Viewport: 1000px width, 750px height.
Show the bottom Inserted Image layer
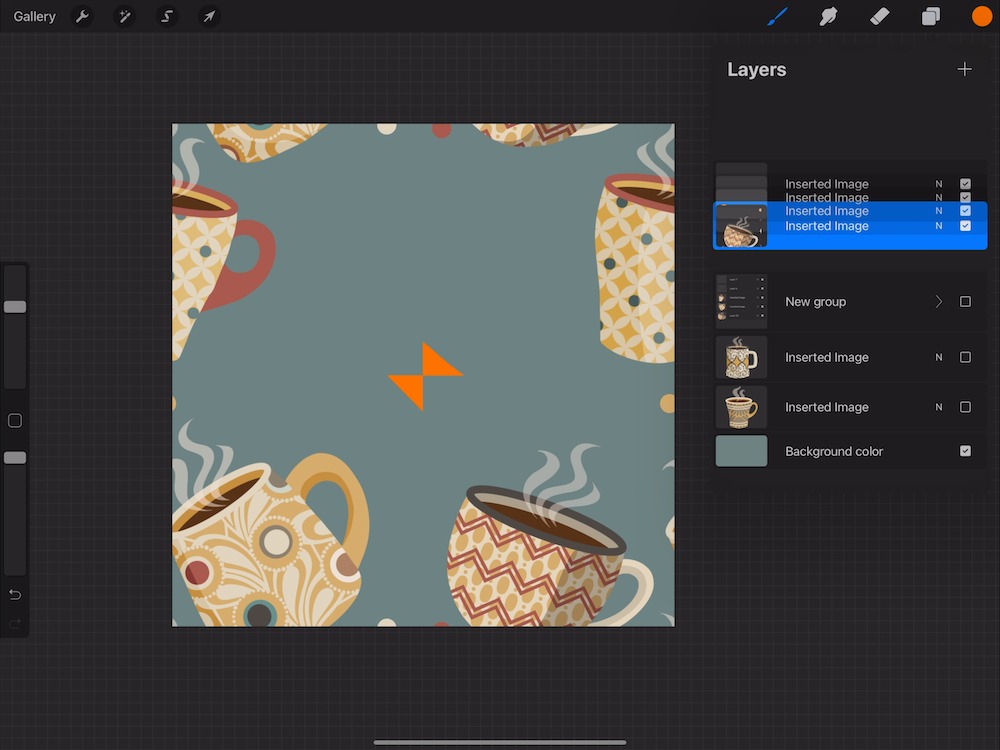965,407
